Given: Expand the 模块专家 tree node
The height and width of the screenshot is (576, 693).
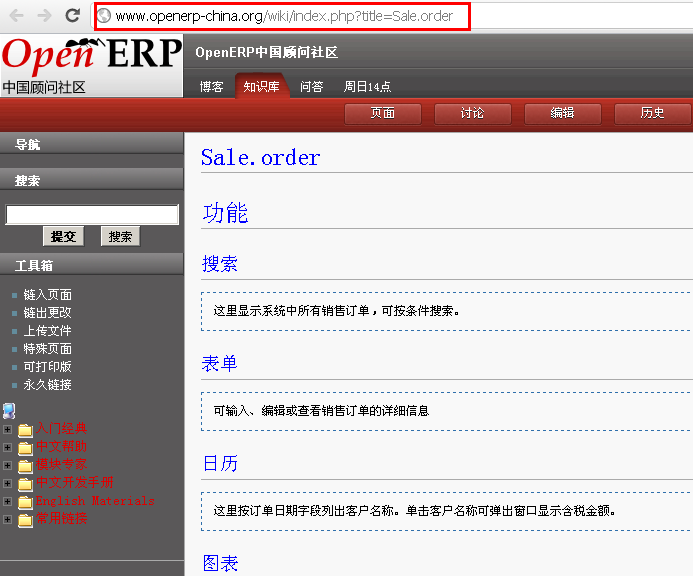Looking at the screenshot, I should [x=8, y=465].
